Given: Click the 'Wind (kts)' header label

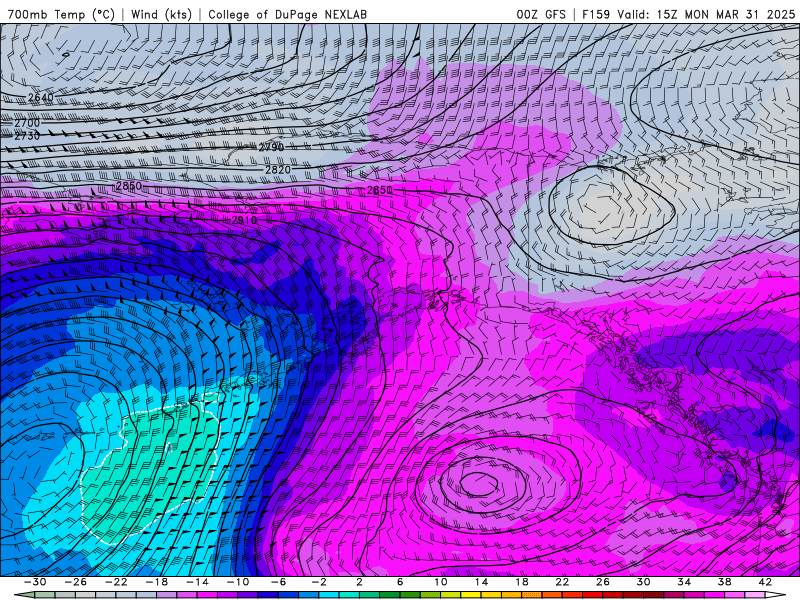Looking at the screenshot, I should click(x=161, y=14).
